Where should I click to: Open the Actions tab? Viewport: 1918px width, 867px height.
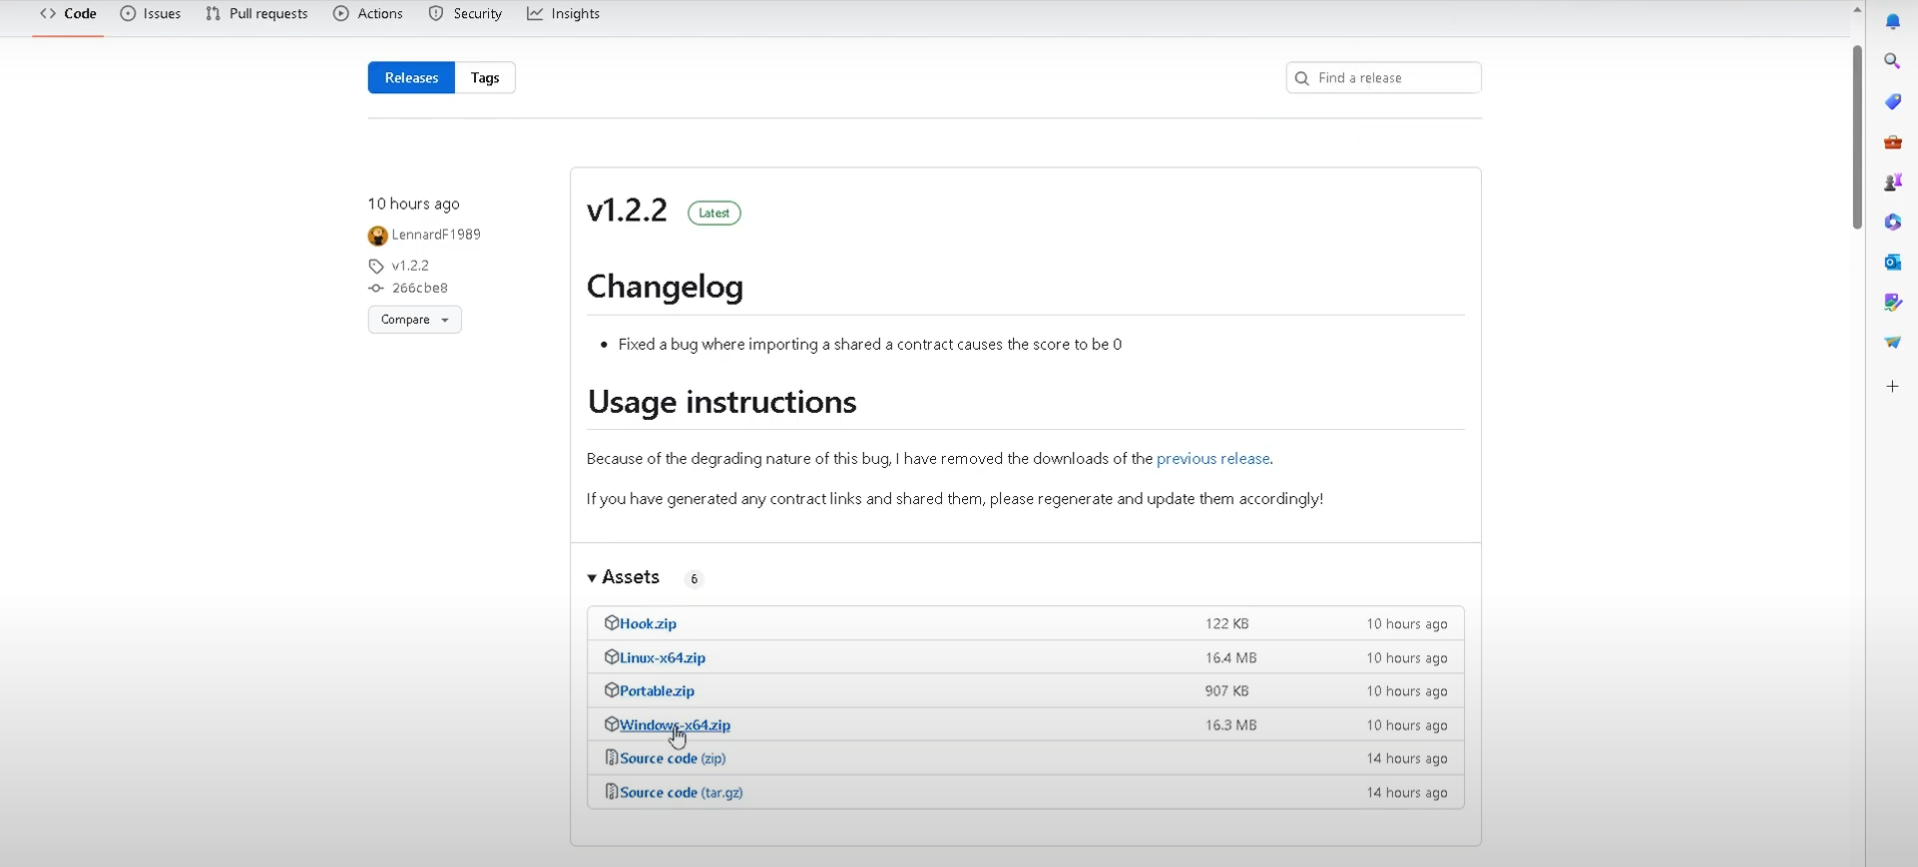tap(368, 14)
